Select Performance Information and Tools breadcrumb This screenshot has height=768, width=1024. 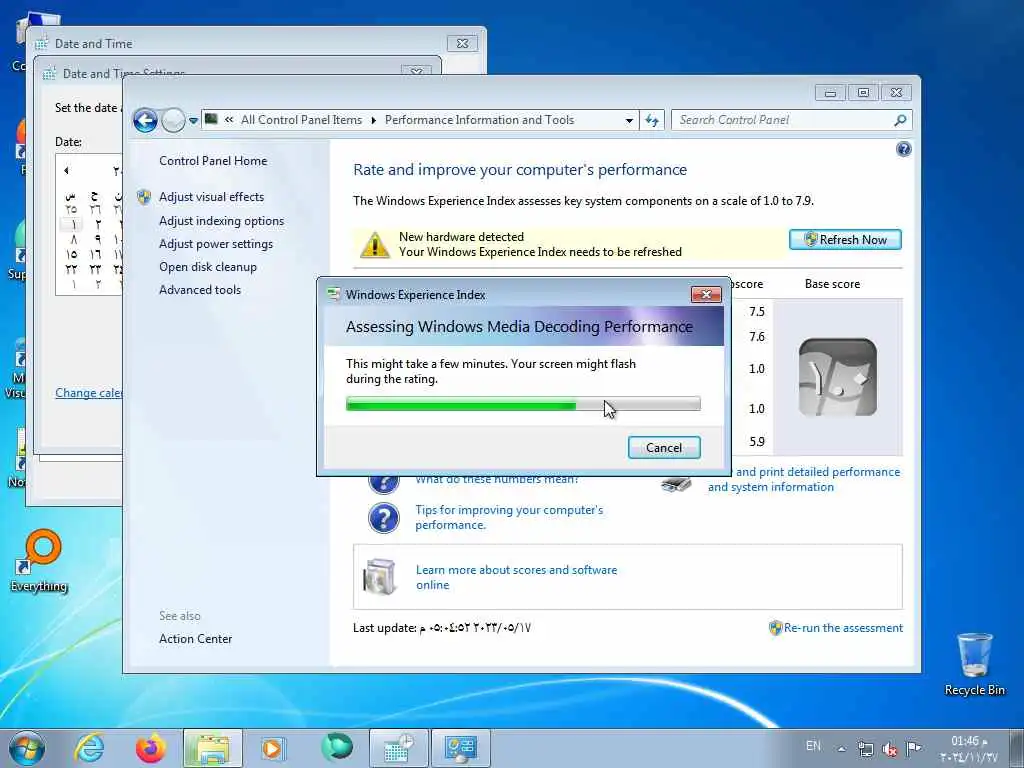(x=479, y=120)
